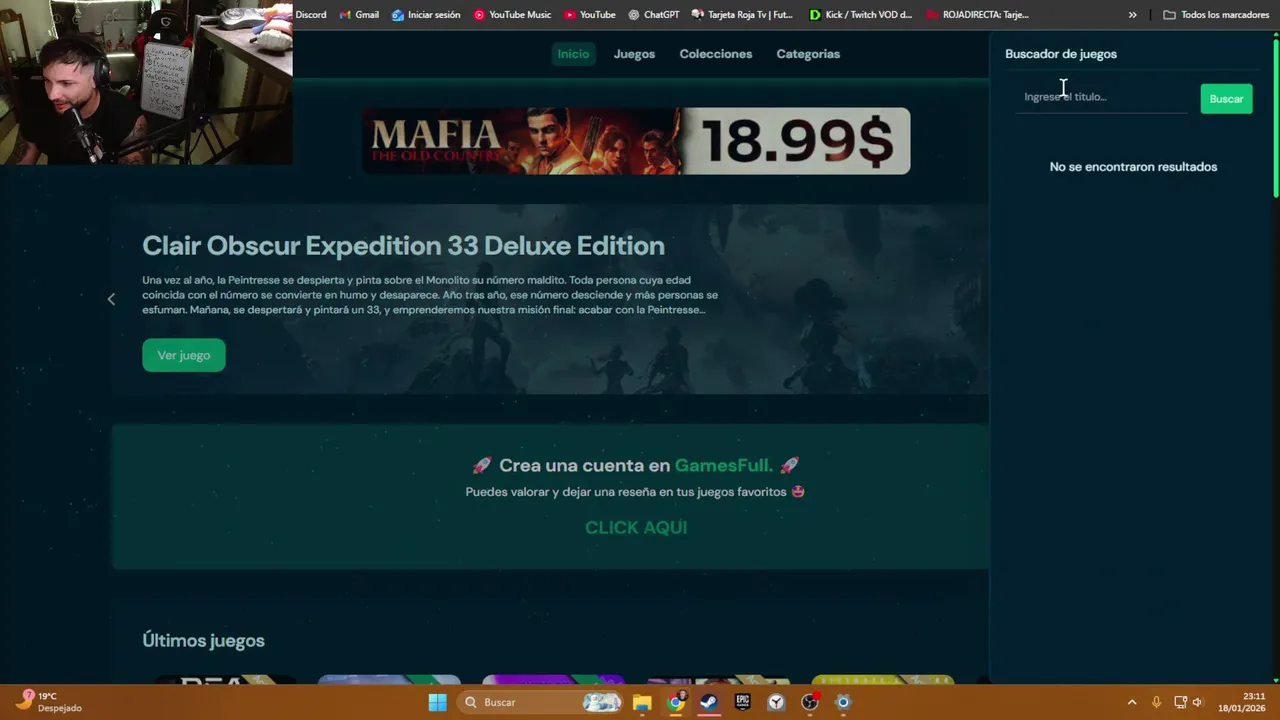The width and height of the screenshot is (1280, 720).
Task: Click the CLICK AQUI link
Action: [636, 528]
